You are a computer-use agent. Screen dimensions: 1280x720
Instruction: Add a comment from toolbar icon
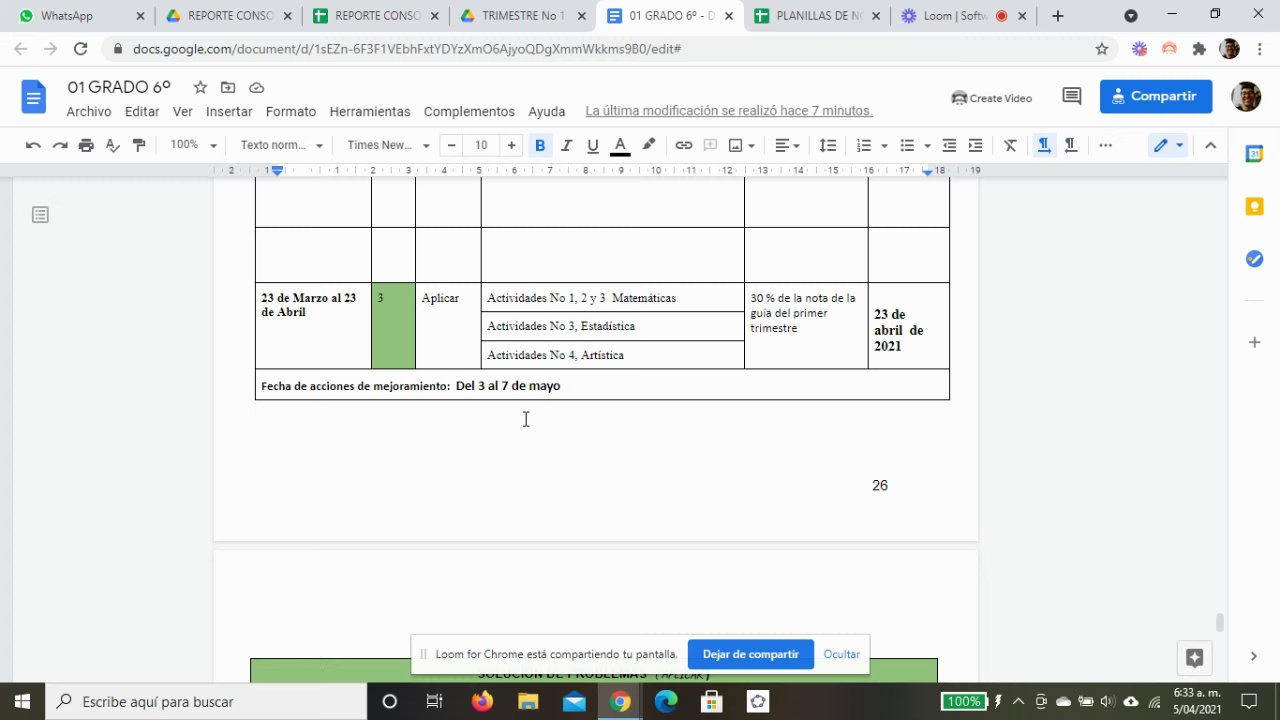click(x=710, y=145)
